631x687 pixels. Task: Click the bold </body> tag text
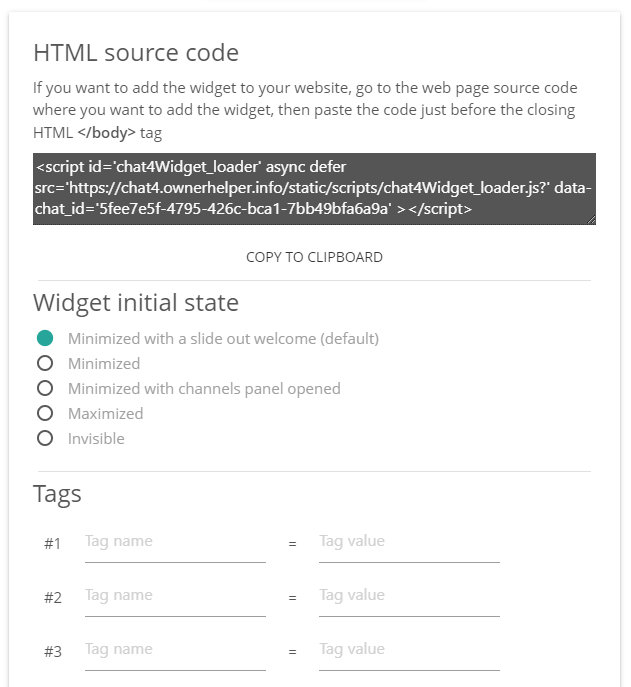[106, 132]
